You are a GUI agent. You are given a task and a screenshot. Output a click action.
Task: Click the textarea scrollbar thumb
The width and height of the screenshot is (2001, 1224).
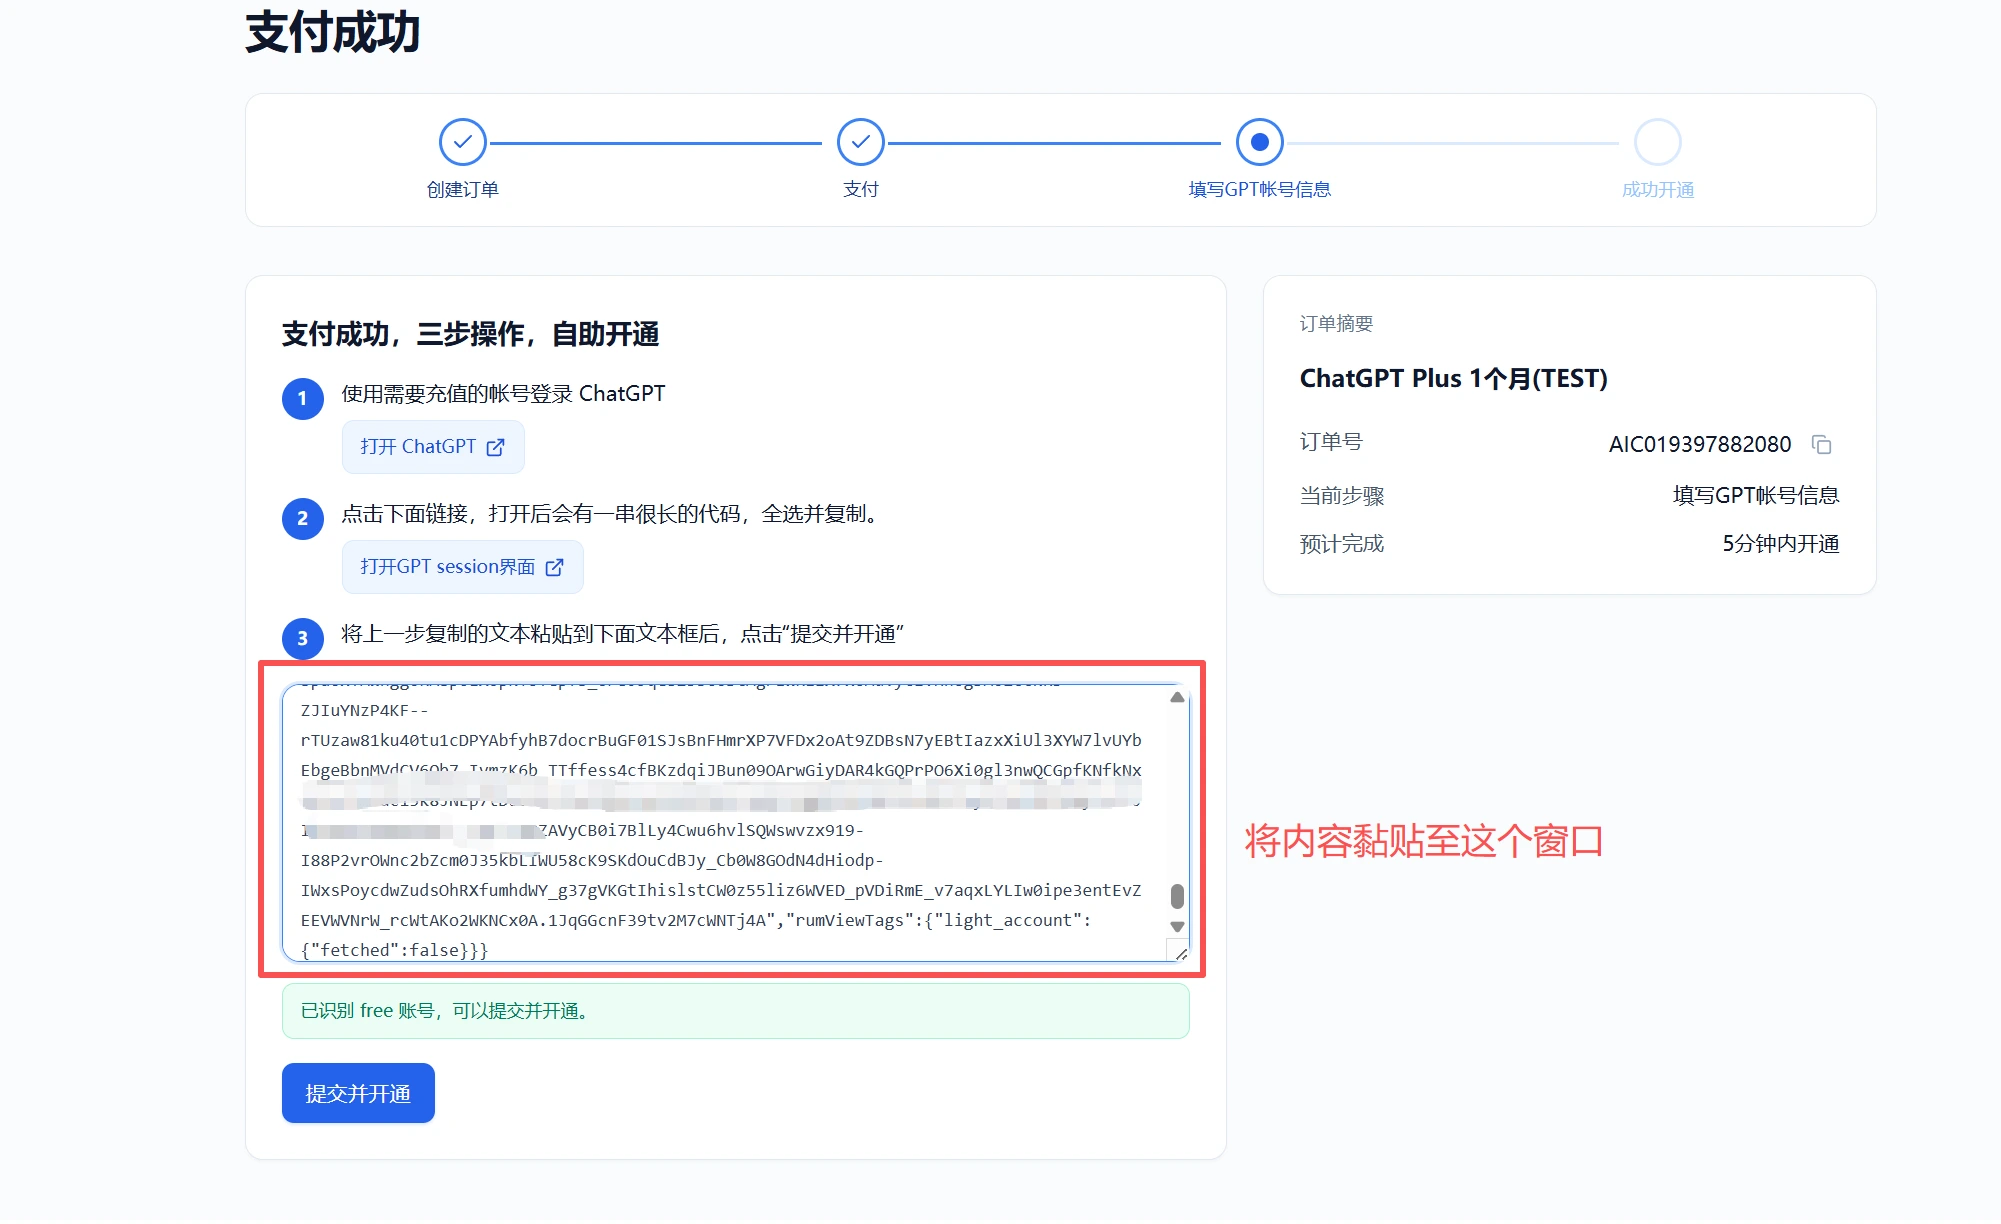tap(1177, 896)
